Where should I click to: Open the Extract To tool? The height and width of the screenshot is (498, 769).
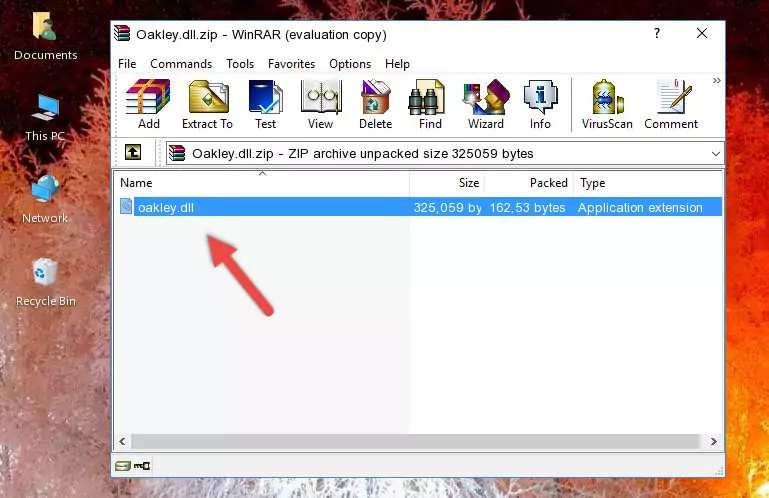coord(207,105)
